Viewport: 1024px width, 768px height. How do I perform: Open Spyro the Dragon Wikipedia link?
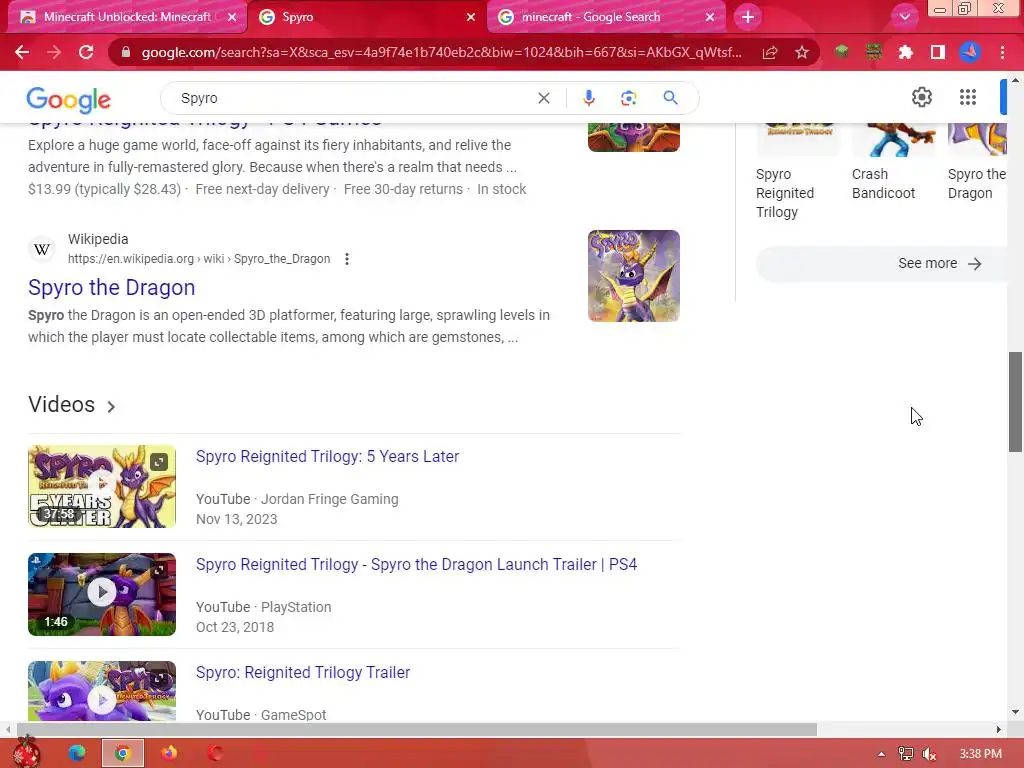(x=112, y=287)
